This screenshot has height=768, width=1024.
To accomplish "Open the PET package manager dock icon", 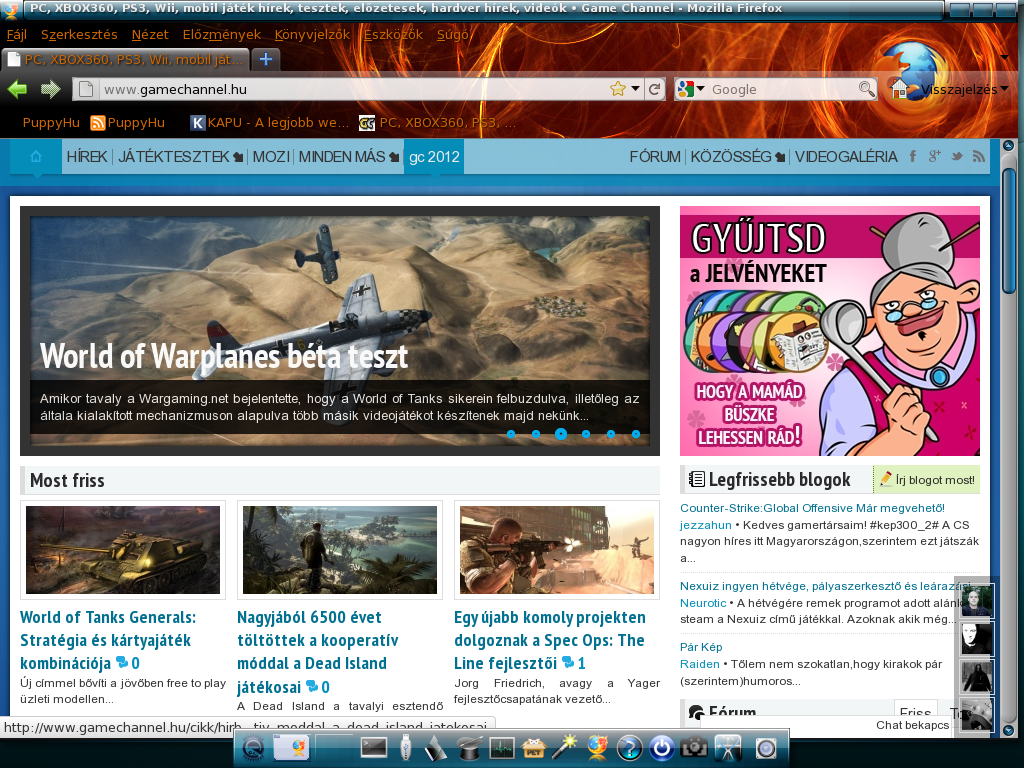I will (x=534, y=748).
